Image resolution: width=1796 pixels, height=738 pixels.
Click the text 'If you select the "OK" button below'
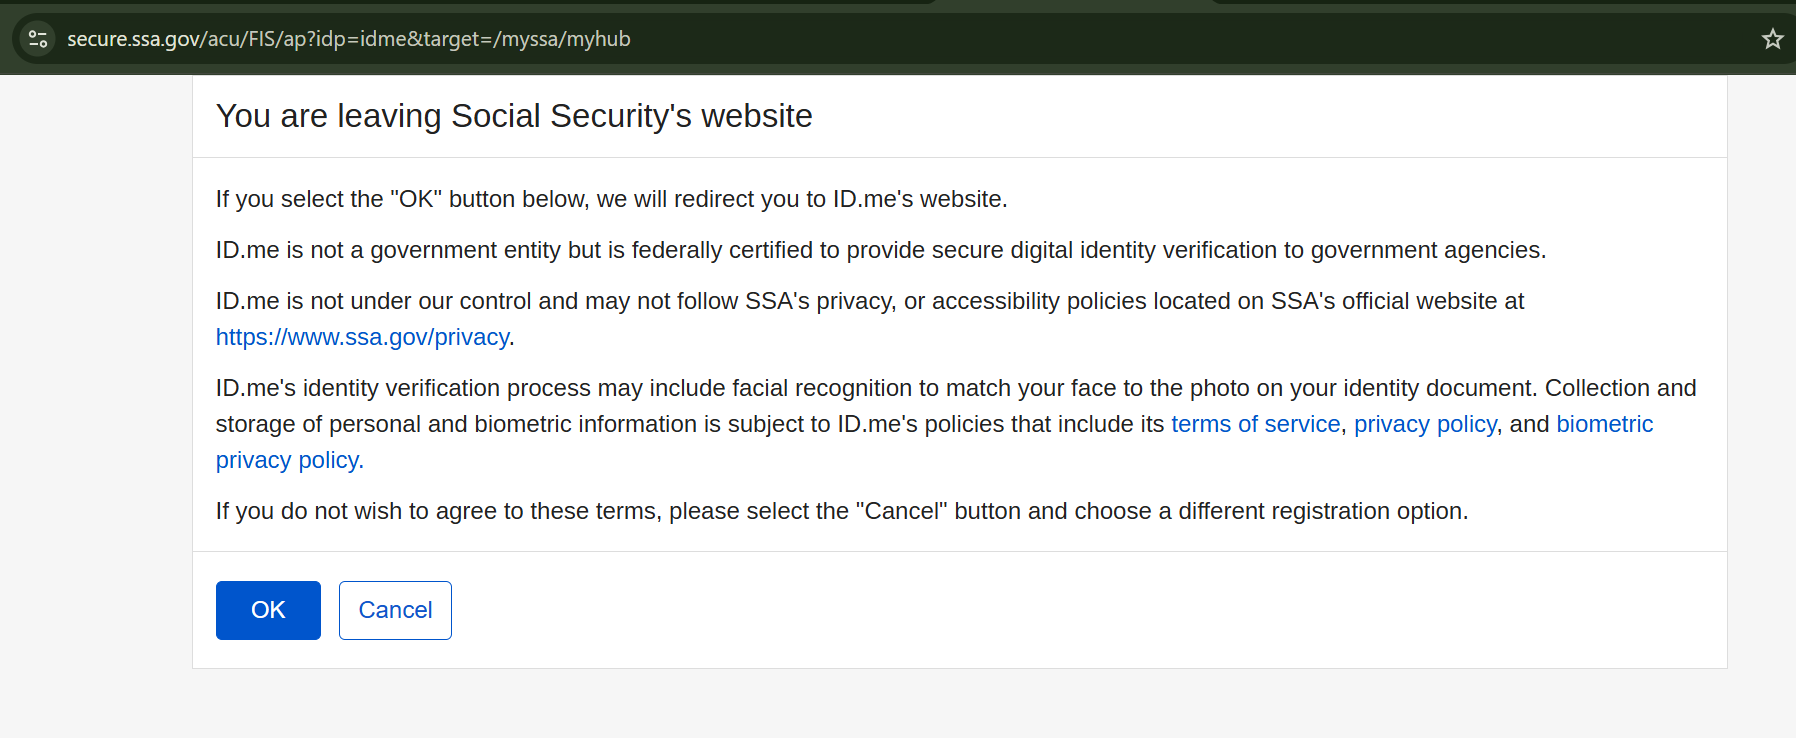(x=402, y=199)
